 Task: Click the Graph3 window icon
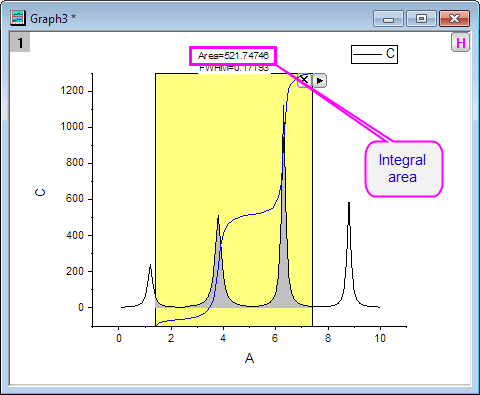18,18
